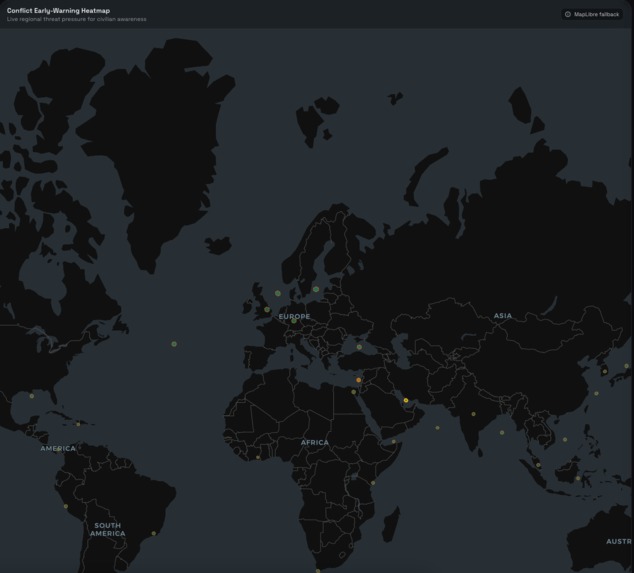Select the marker in the East China Sea
The width and height of the screenshot is (634, 573).
pyautogui.click(x=596, y=393)
